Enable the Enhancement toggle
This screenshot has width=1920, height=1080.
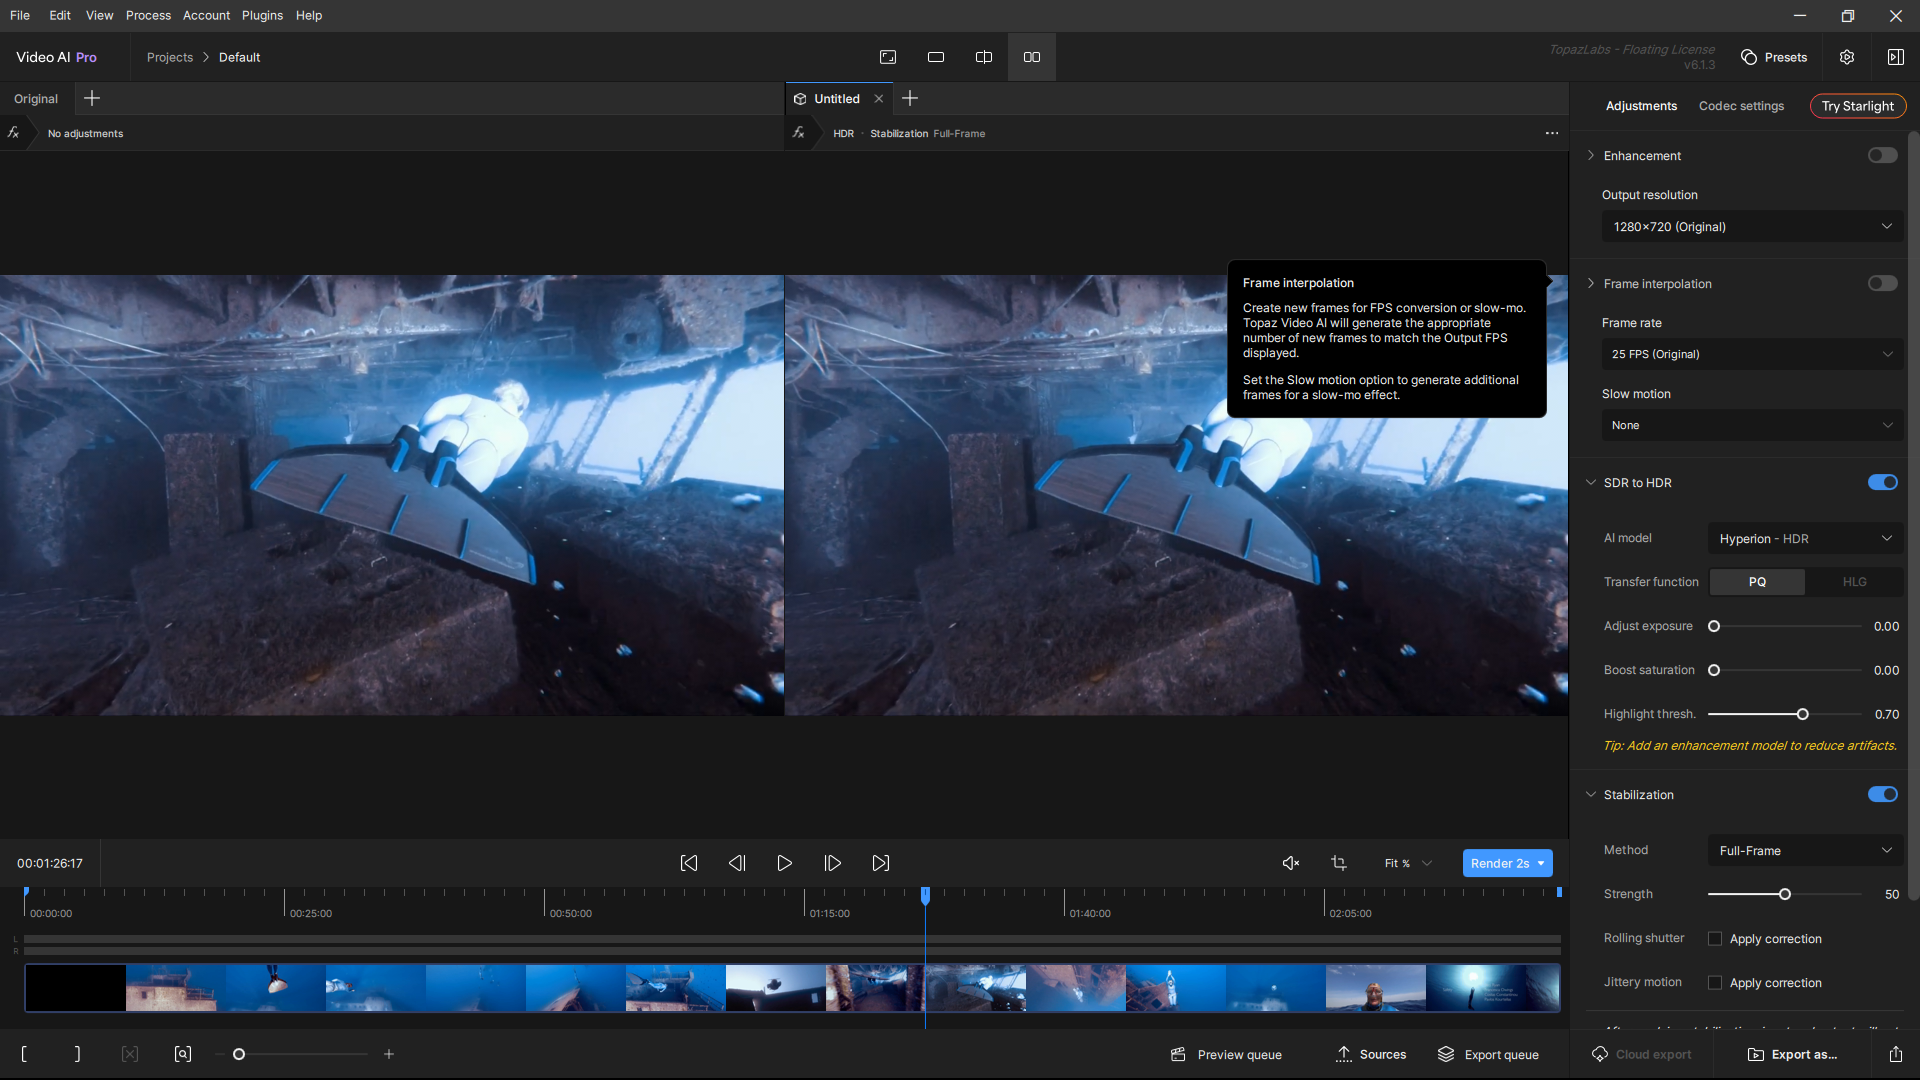point(1882,155)
